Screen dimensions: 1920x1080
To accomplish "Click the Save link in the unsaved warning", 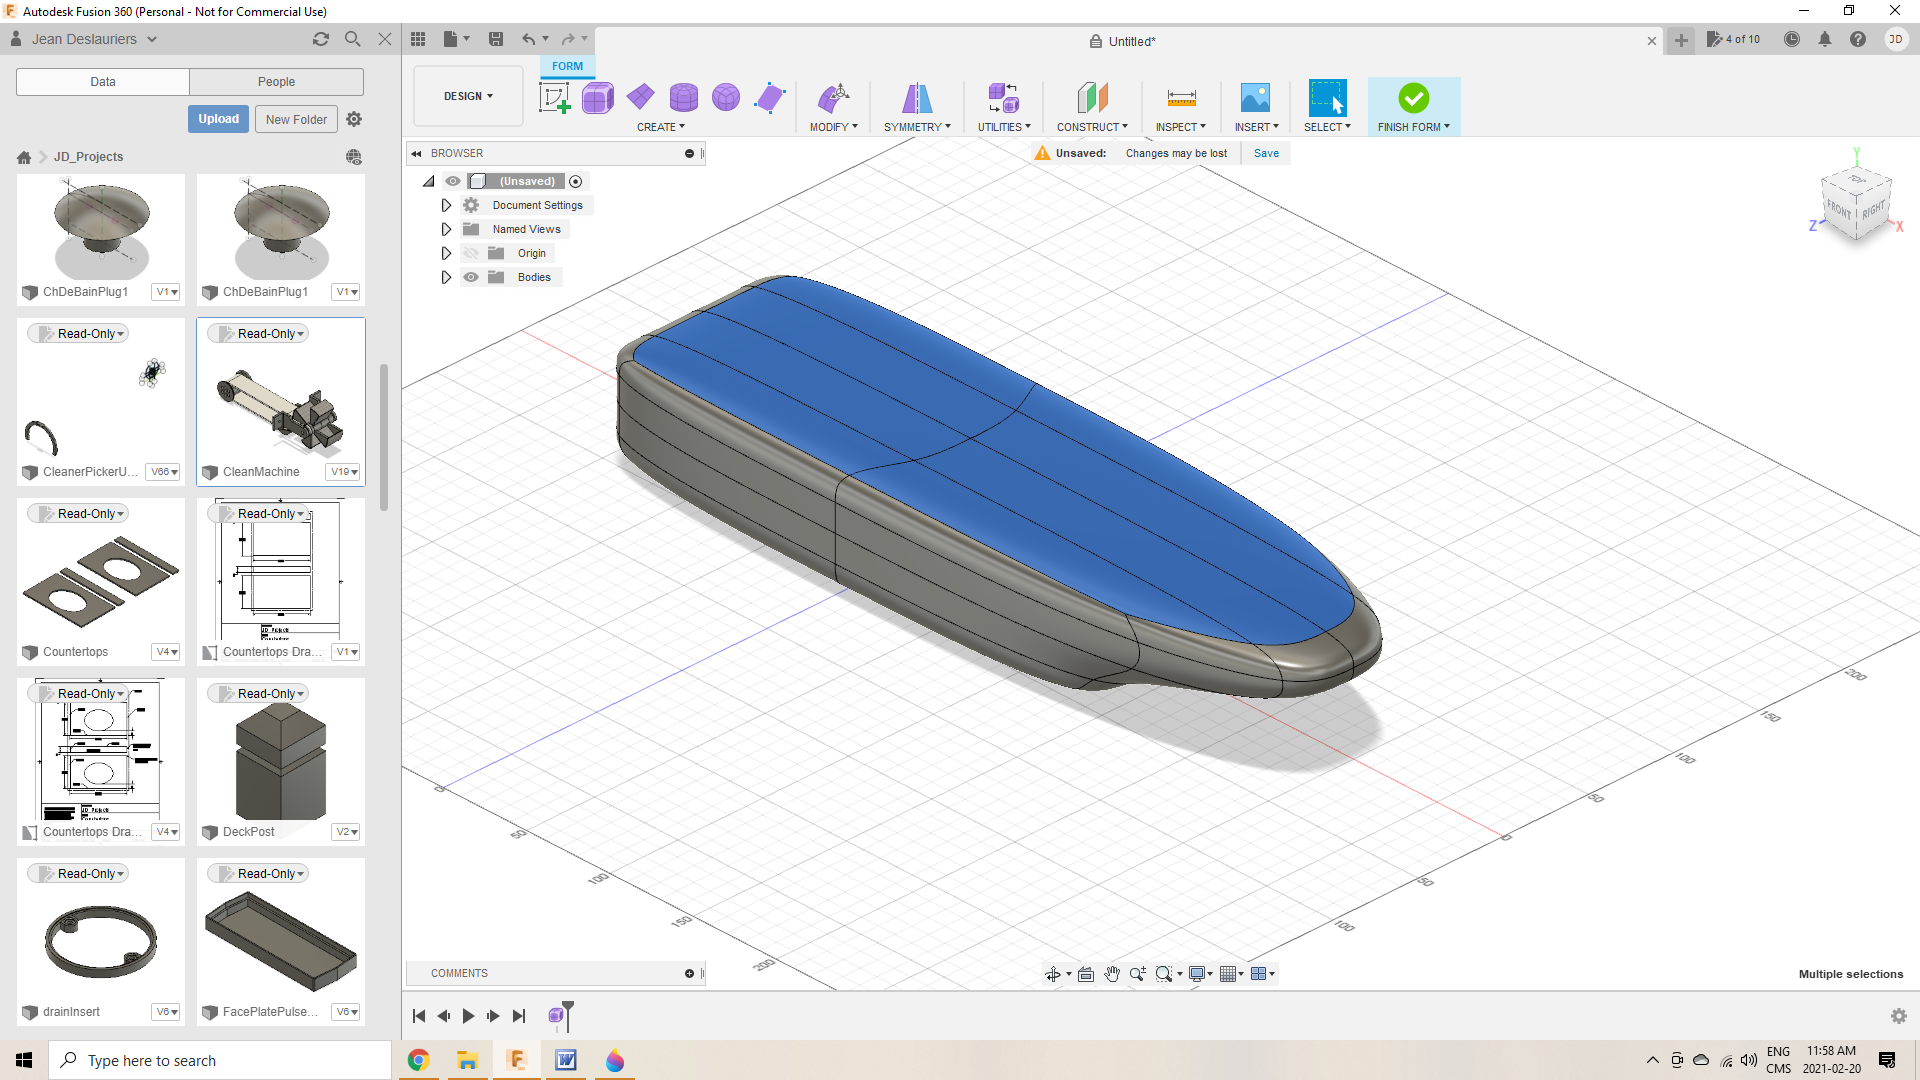I will [x=1266, y=153].
